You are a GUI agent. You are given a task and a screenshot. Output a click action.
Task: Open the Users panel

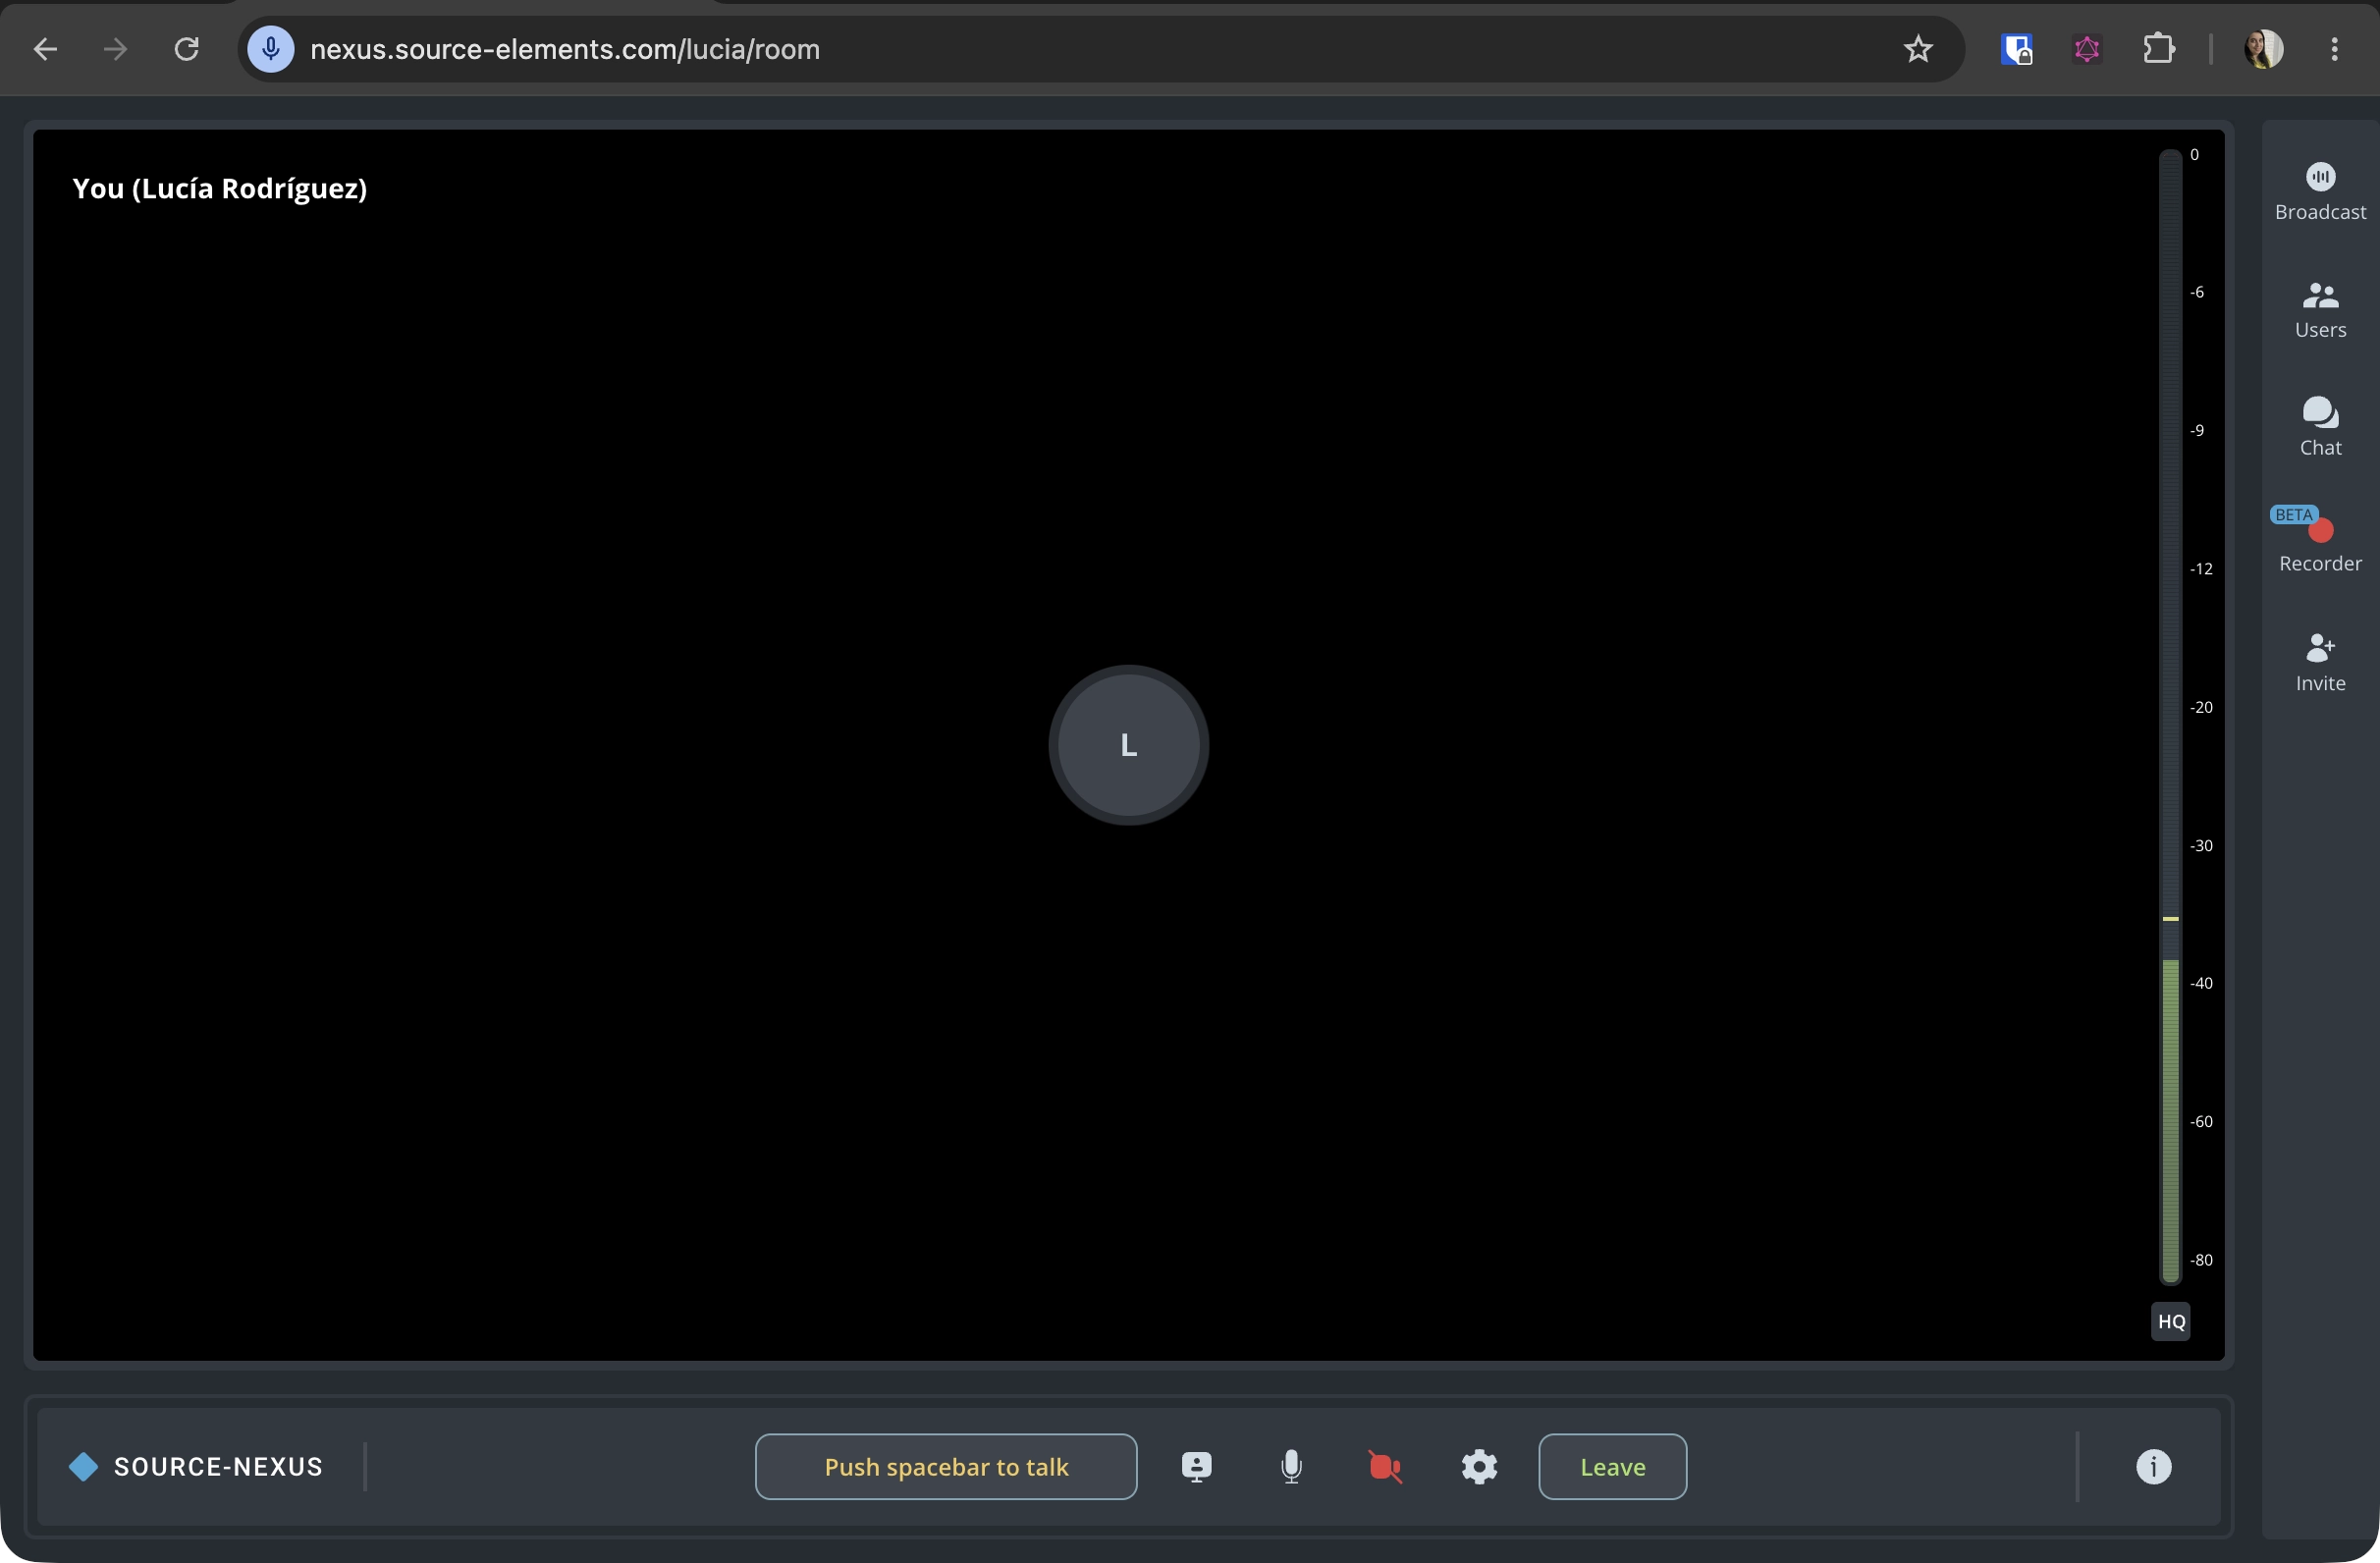point(2320,310)
